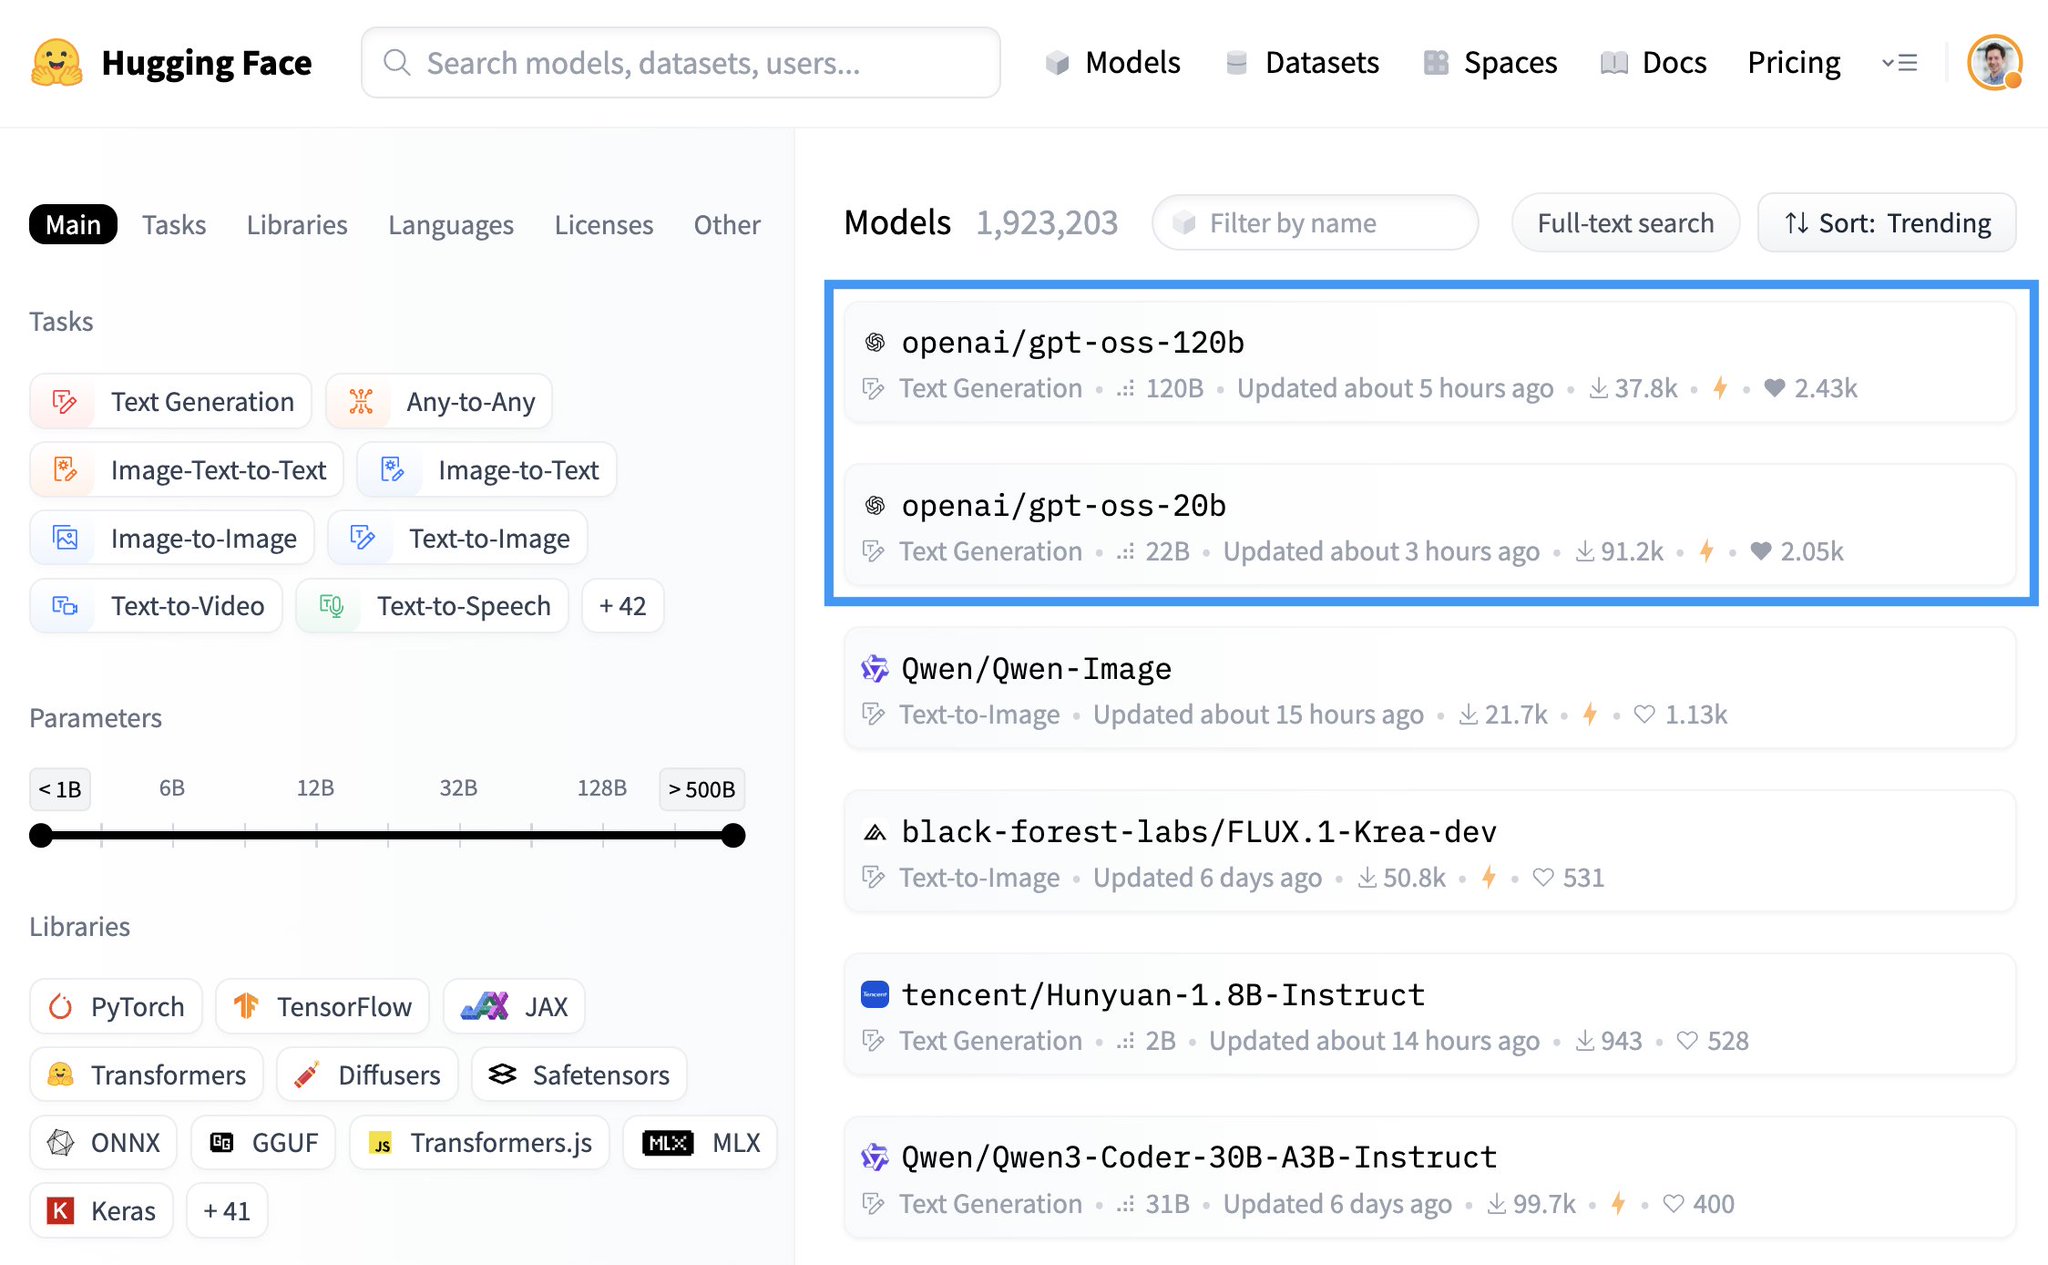Click the Qwen logo beside Qwen-Image
Viewport: 2048px width, 1265px height.
(875, 669)
